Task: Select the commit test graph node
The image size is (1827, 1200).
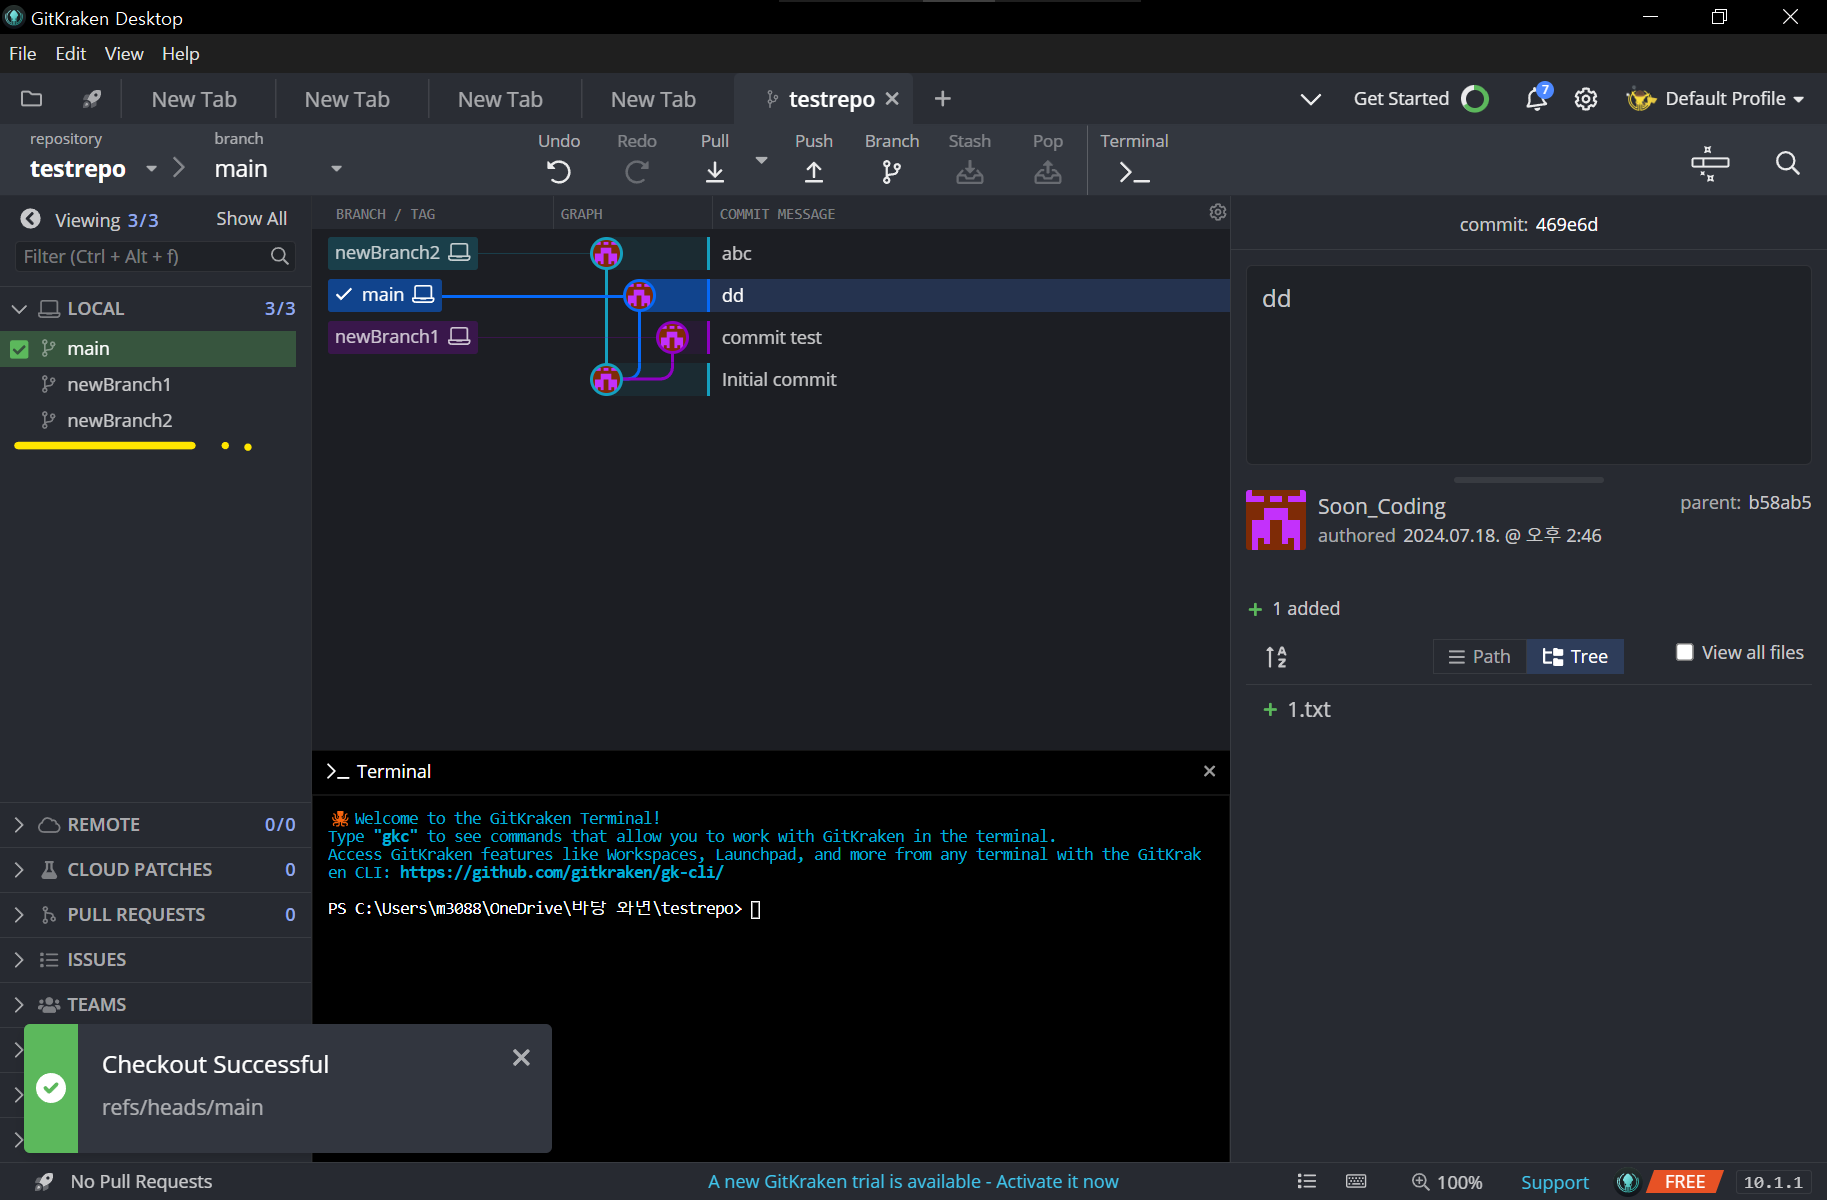Action: pos(672,337)
